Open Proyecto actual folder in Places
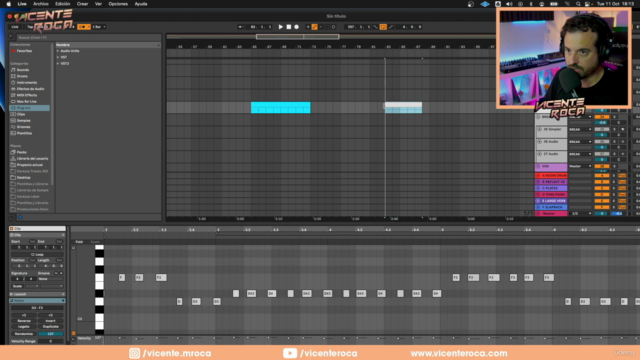The width and height of the screenshot is (640, 360). click(x=29, y=165)
